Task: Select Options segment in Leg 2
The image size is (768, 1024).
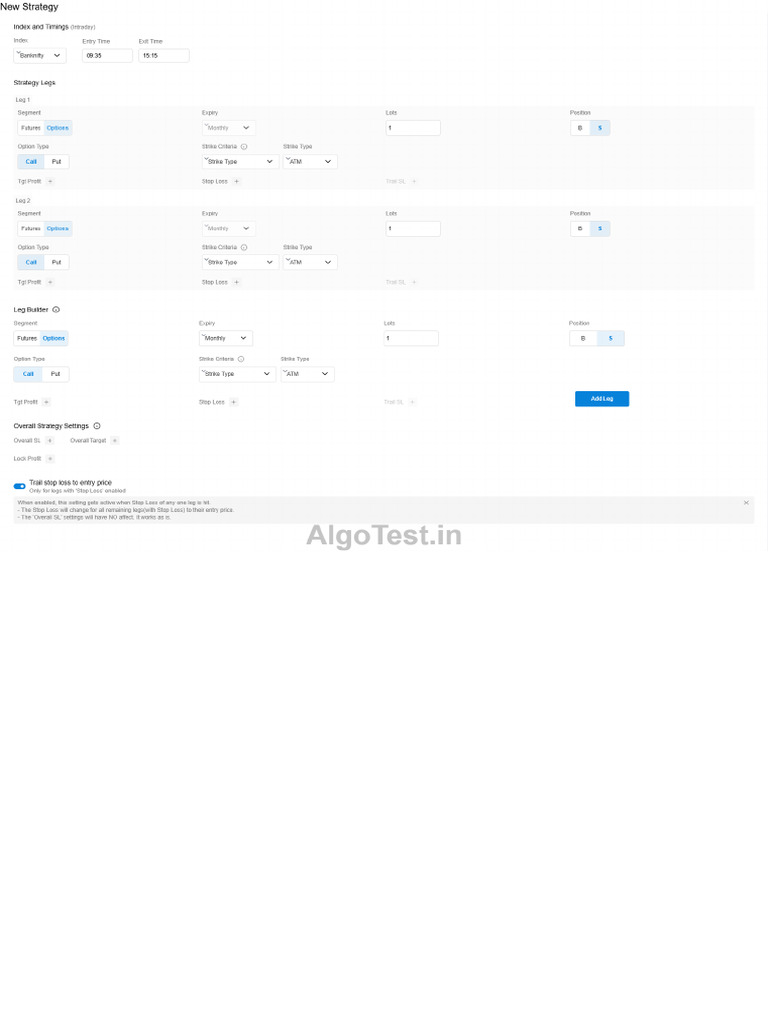Action: tap(57, 229)
